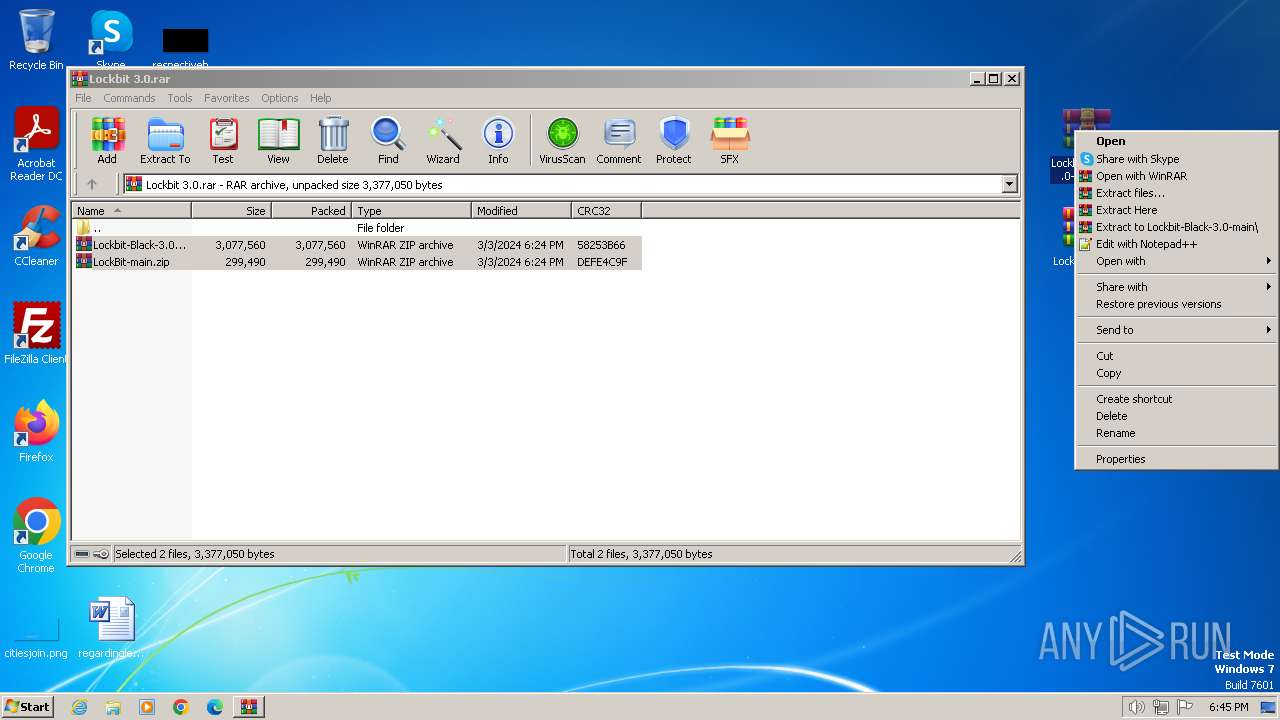
Task: Open the Windows Start menu
Action: pyautogui.click(x=28, y=707)
